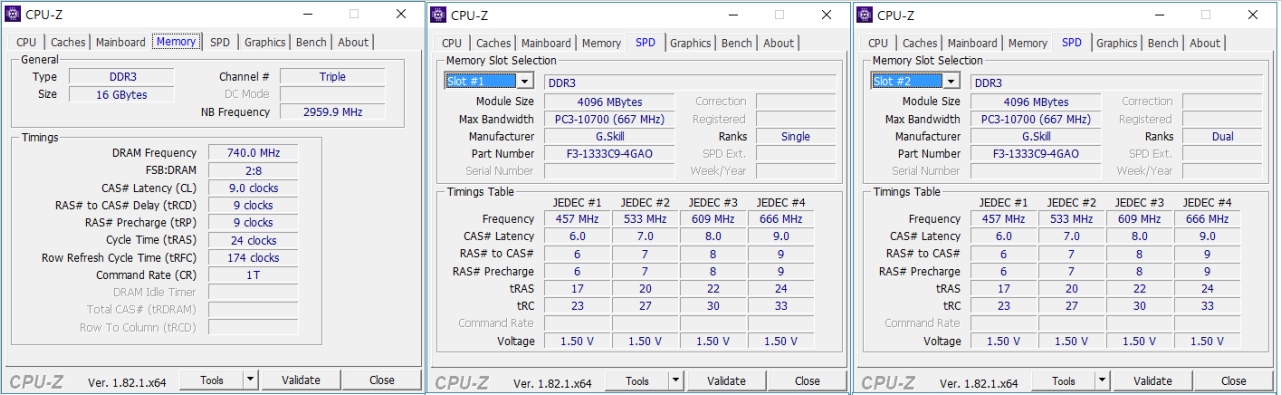Click the 9.0 clocks CAS# Latency value
Viewport: 1282px width, 395px height.
pyautogui.click(x=253, y=188)
